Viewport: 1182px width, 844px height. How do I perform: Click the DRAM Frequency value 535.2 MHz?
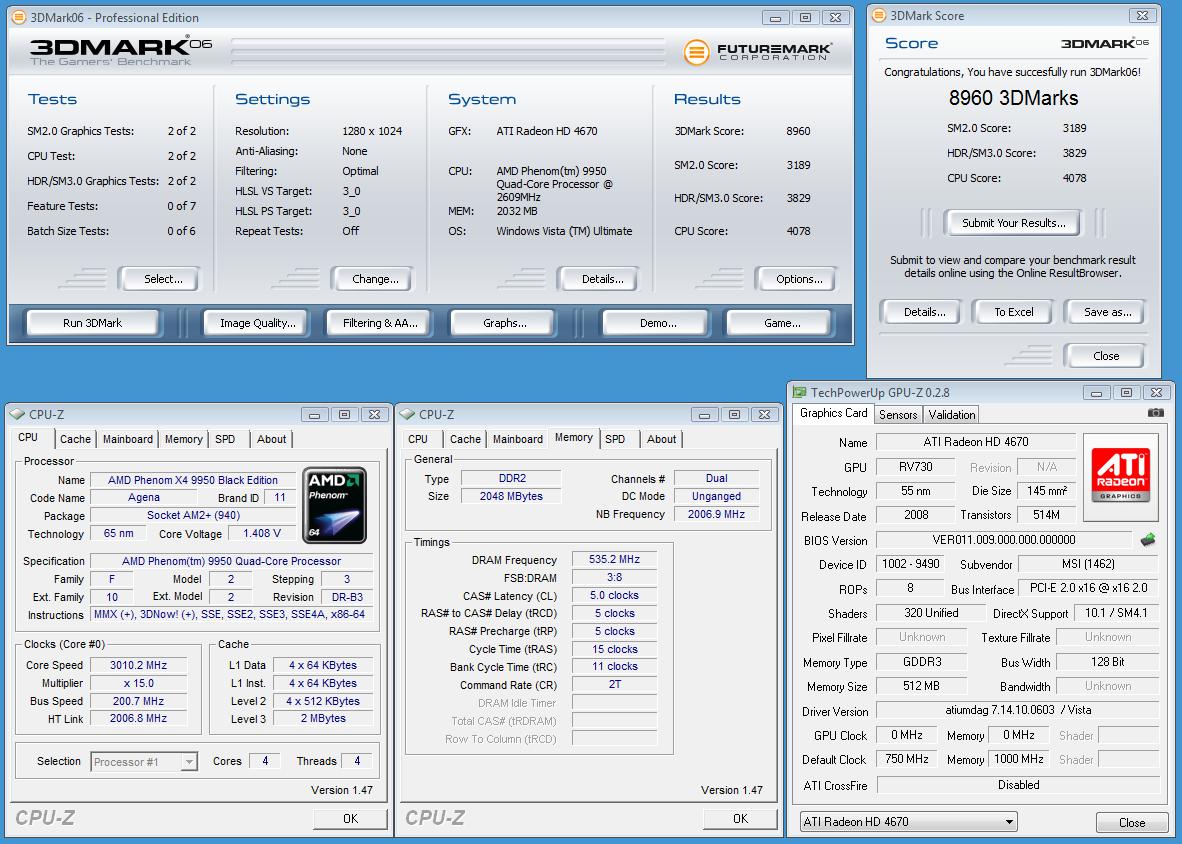(614, 559)
